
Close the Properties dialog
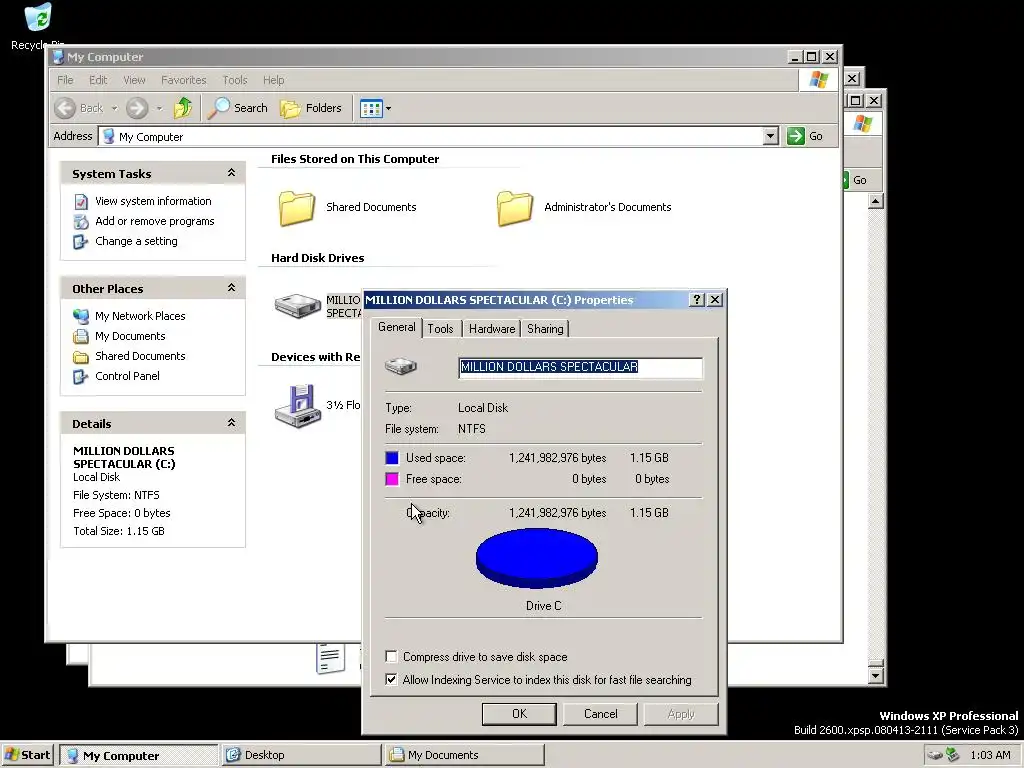click(715, 299)
